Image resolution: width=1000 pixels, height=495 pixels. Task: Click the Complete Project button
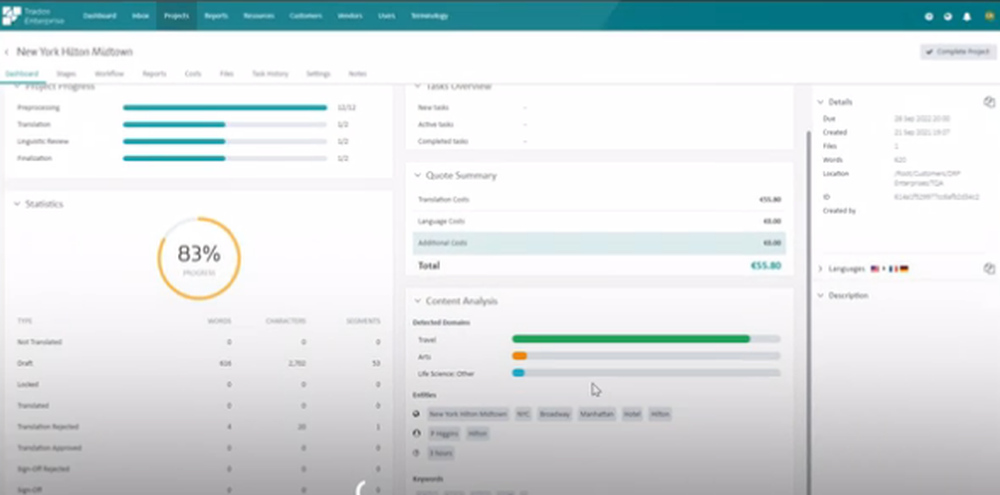pos(958,52)
